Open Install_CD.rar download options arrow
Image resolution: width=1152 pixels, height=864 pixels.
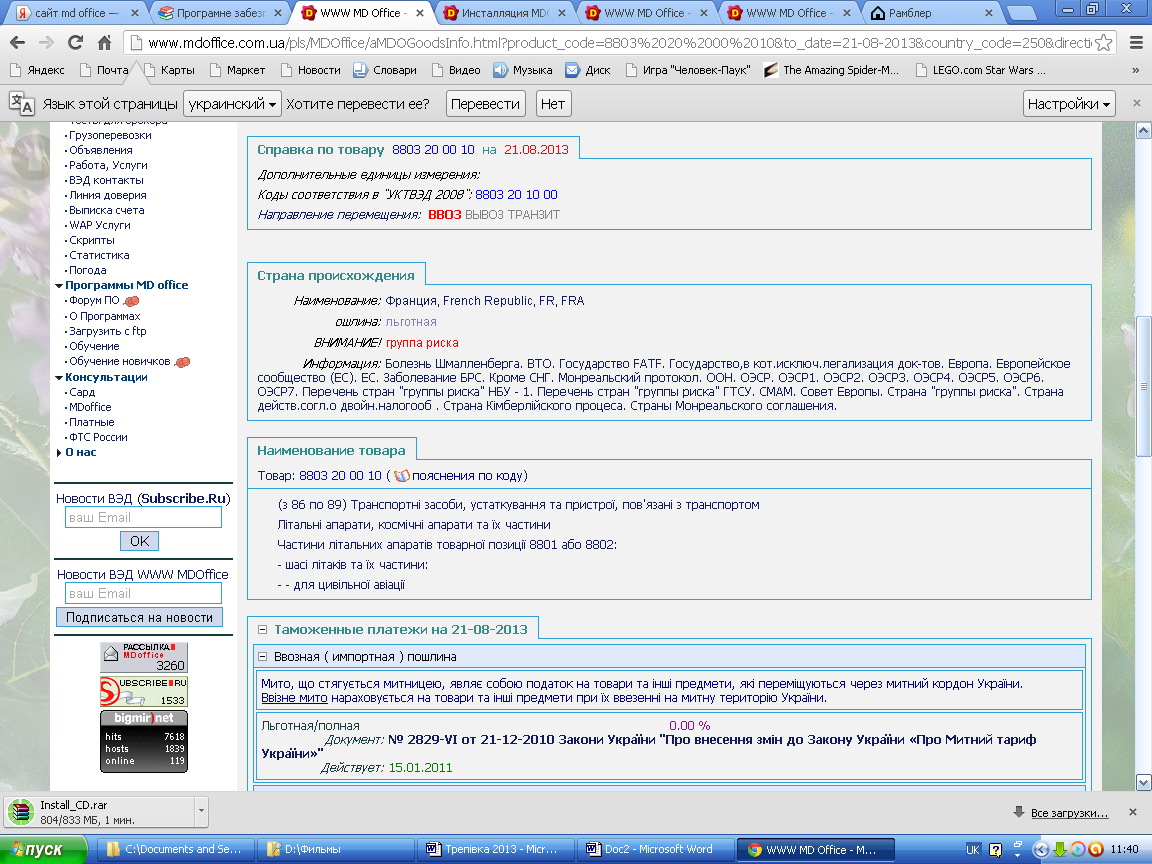tap(201, 812)
